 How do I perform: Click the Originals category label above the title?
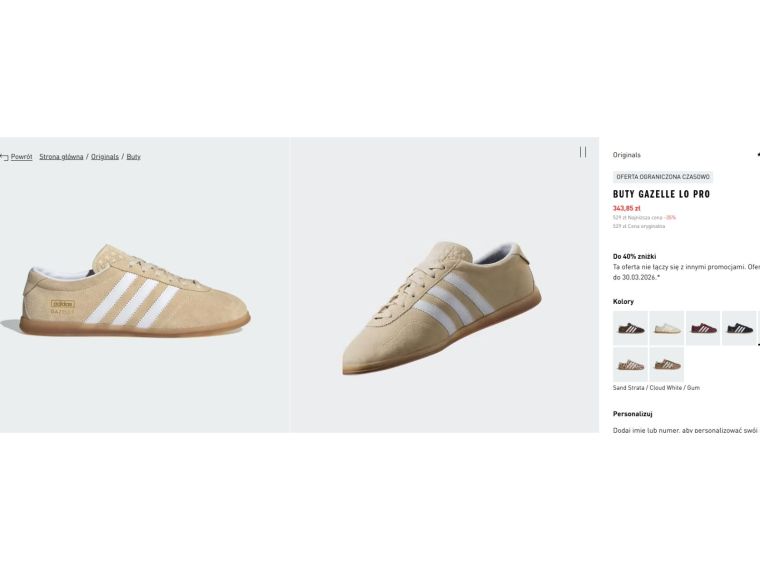coord(627,155)
